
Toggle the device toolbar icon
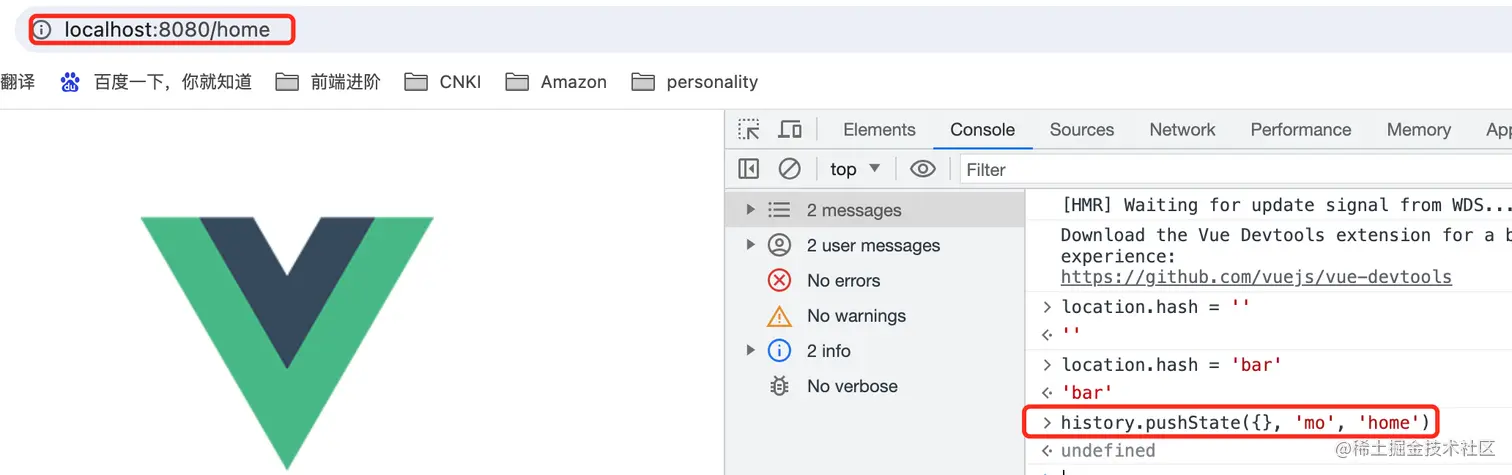click(x=790, y=129)
